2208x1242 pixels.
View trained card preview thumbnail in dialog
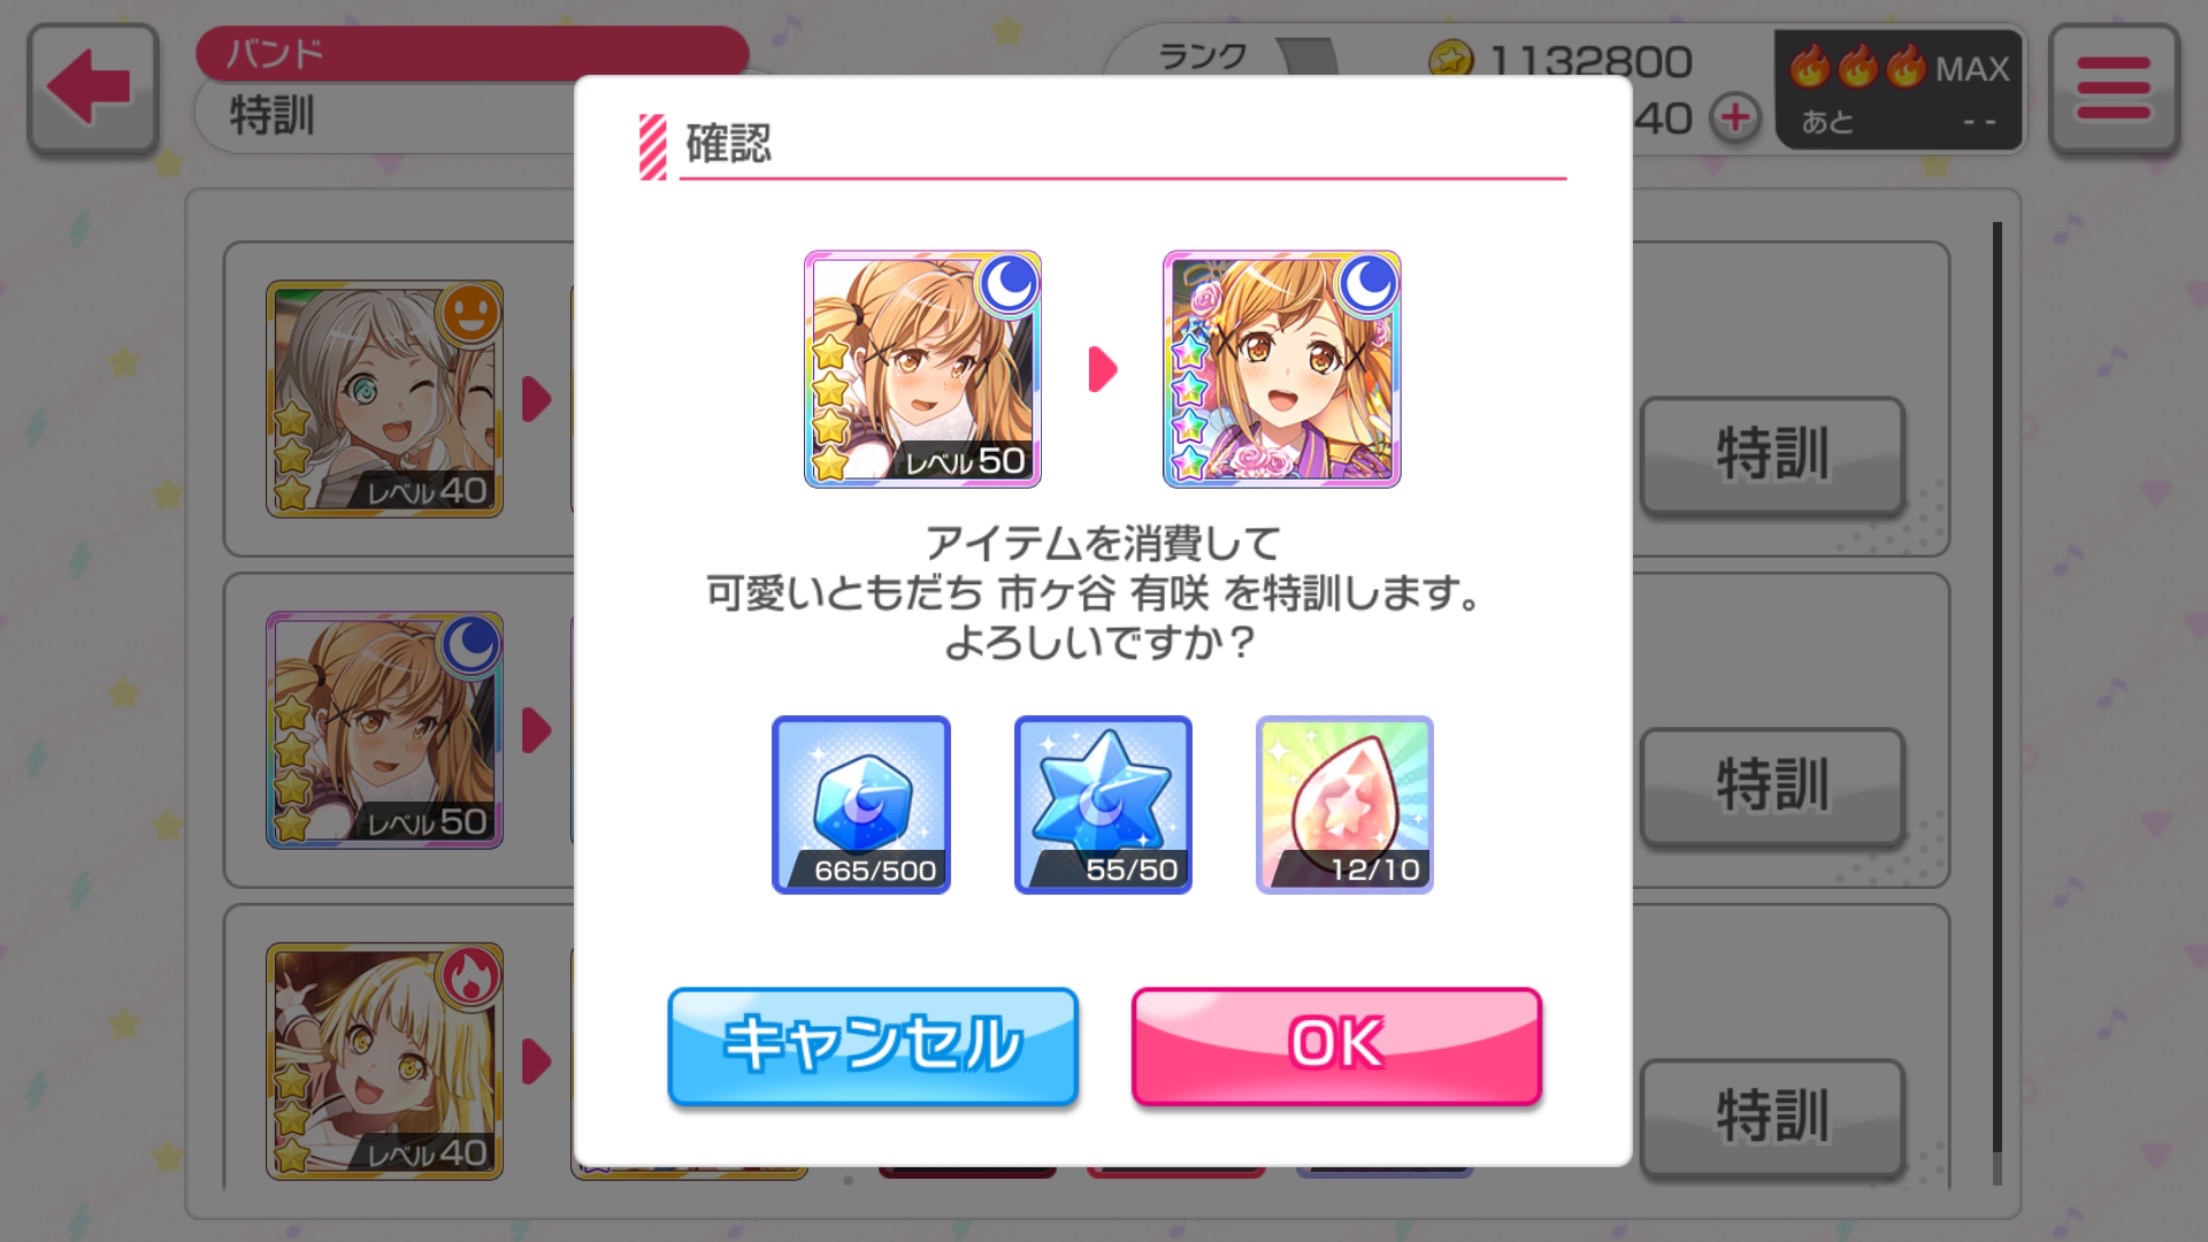pos(1282,369)
